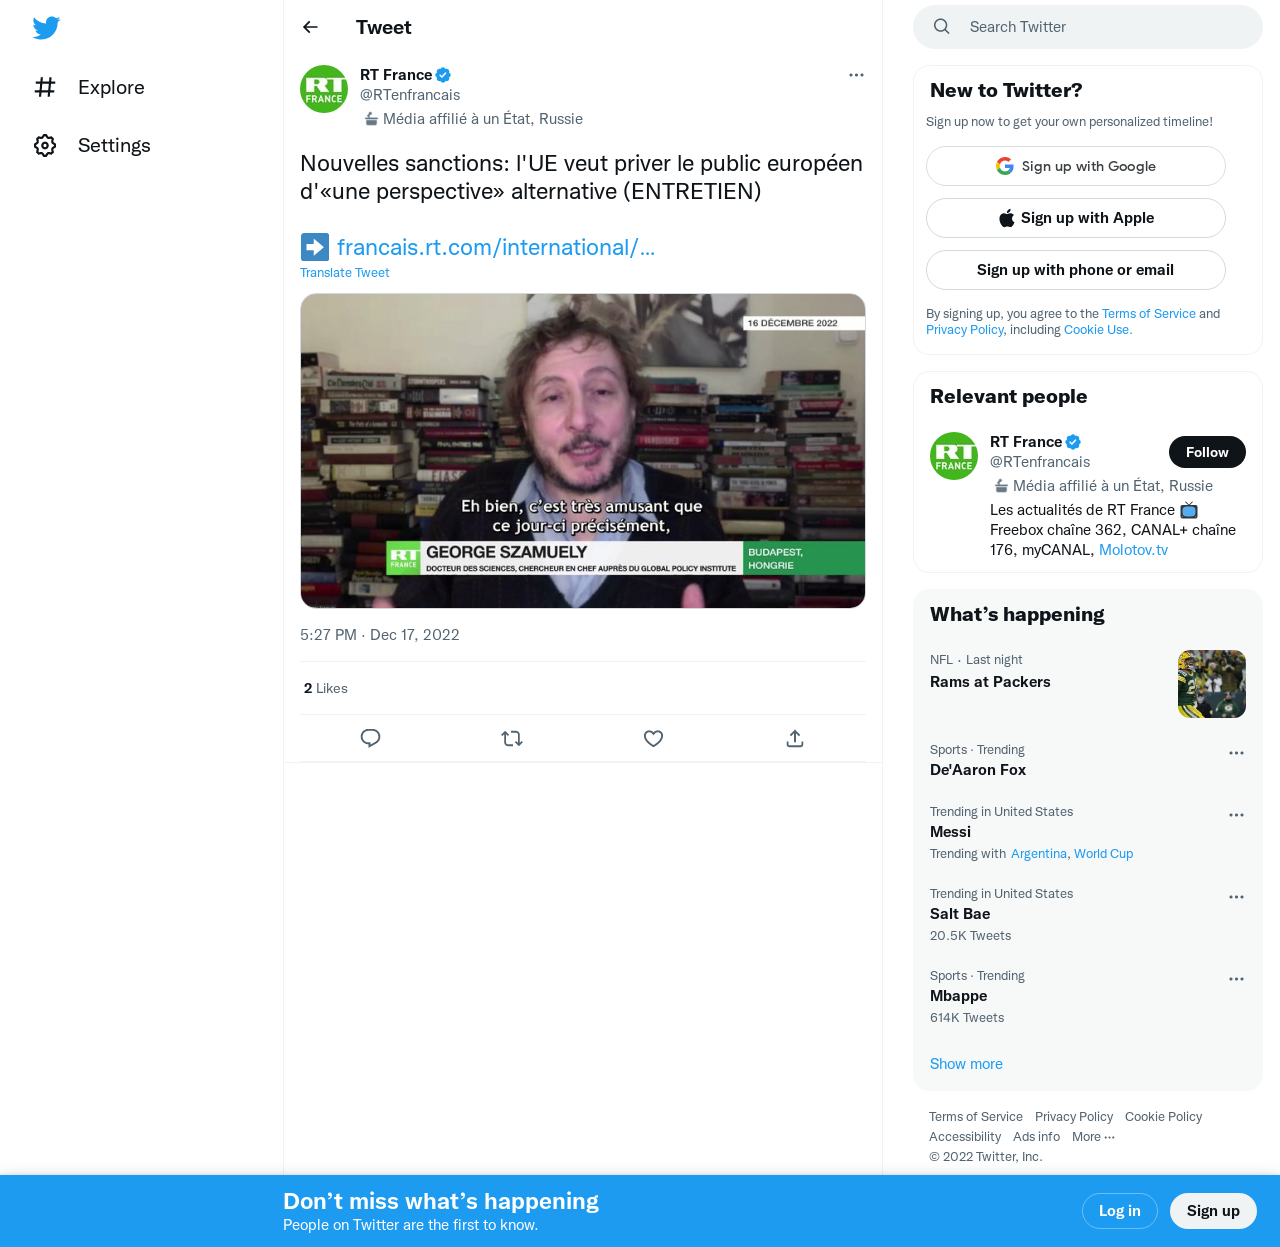Image resolution: width=1280 pixels, height=1247 pixels.
Task: Click state-affiliated media label on tweet
Action: click(x=473, y=119)
